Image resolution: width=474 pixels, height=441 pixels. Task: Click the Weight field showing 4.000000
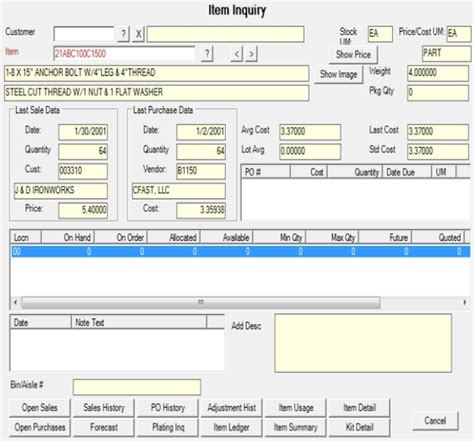(x=438, y=73)
